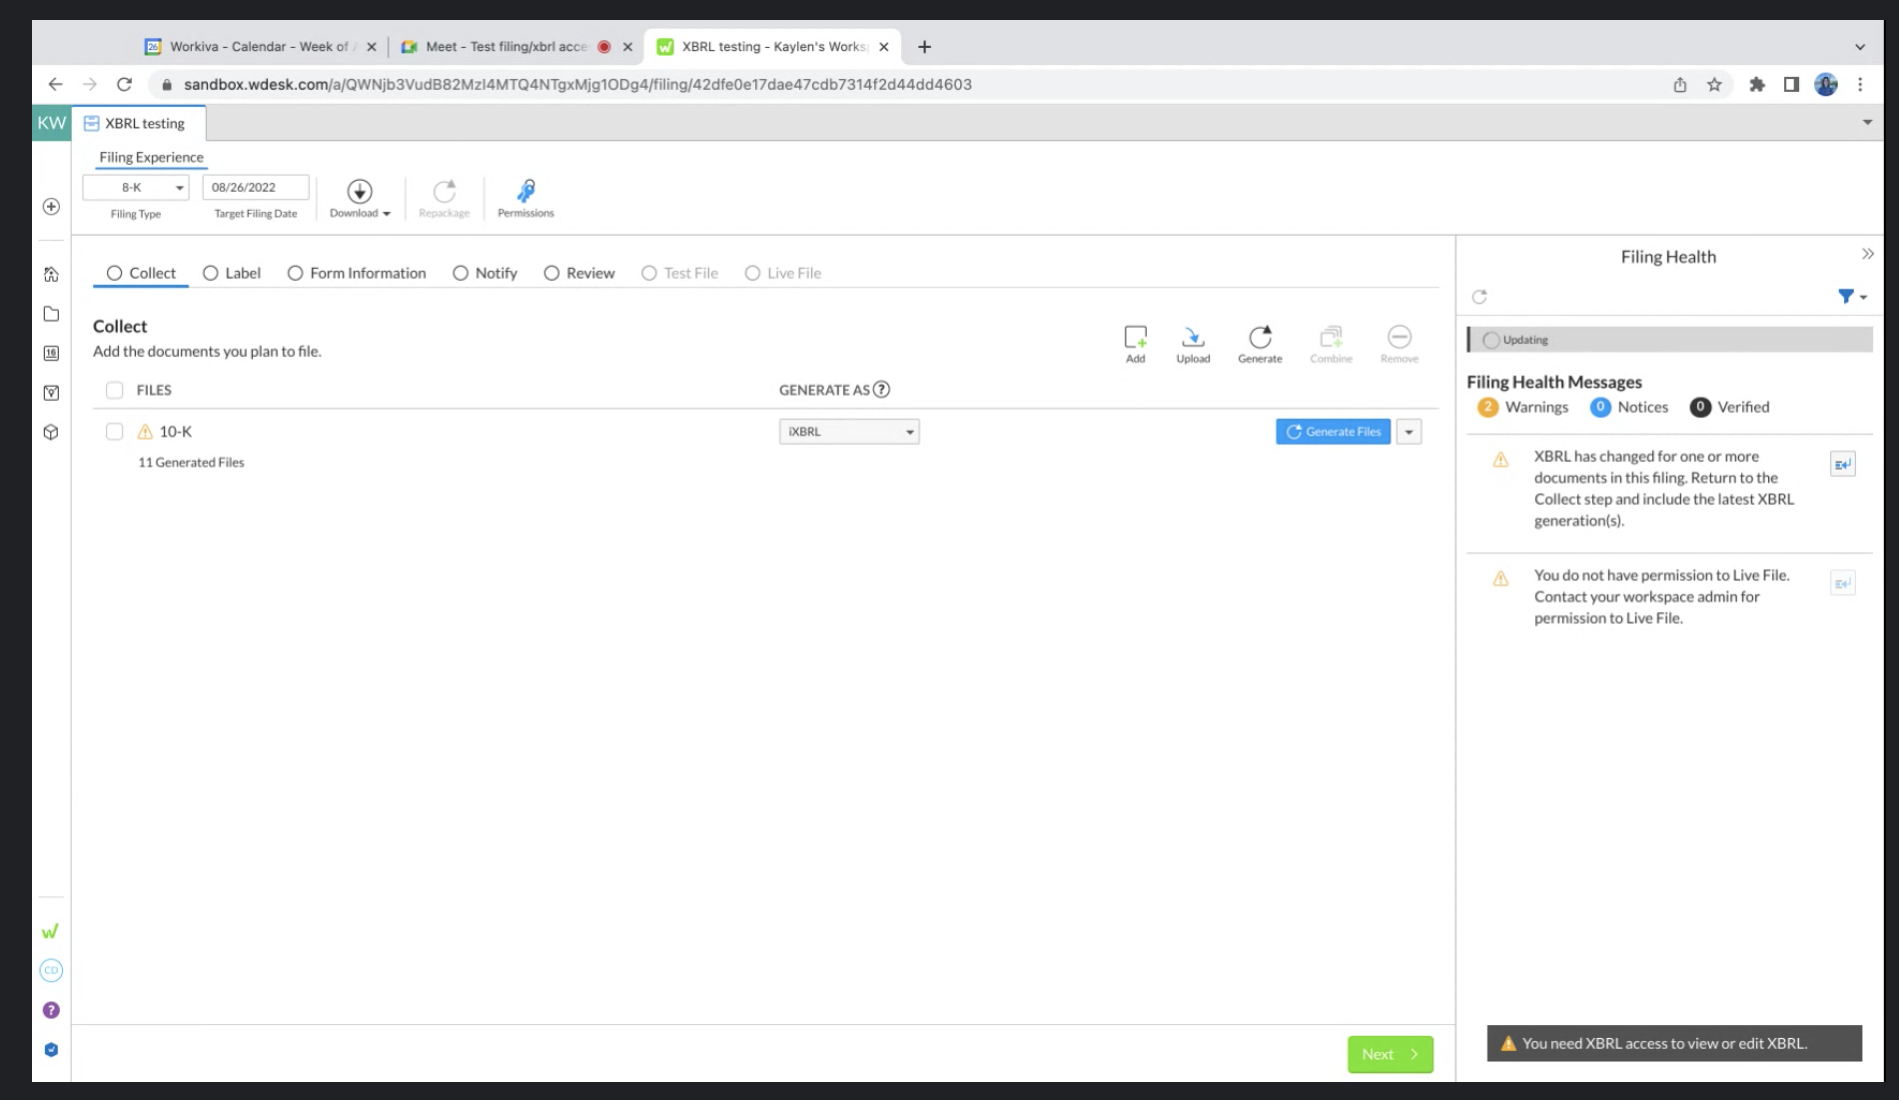The image size is (1899, 1100).
Task: Refresh the Filing Health panel
Action: pos(1479,297)
